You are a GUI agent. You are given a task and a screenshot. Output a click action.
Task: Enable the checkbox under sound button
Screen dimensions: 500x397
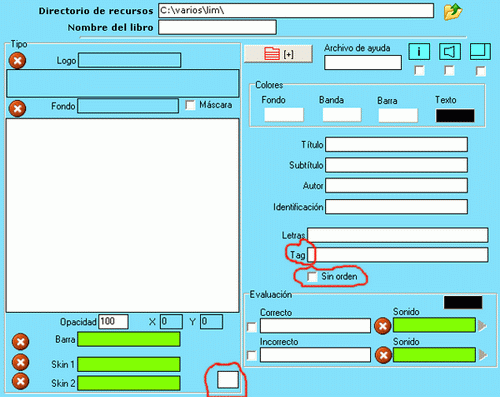point(449,70)
